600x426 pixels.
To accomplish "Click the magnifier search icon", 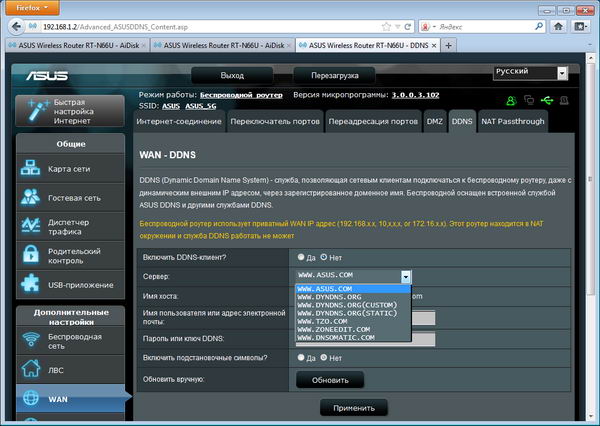I will (539, 26).
